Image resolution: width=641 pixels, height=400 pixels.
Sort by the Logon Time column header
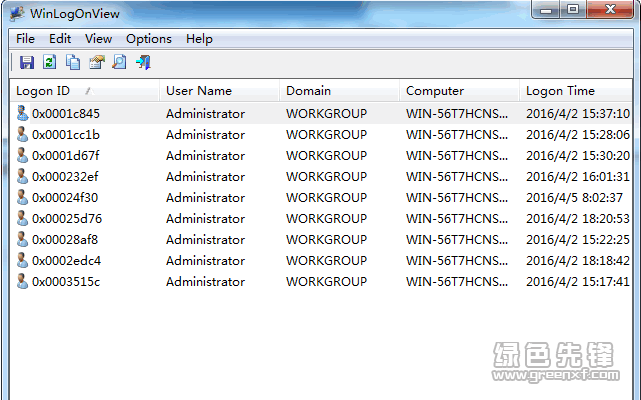point(576,91)
